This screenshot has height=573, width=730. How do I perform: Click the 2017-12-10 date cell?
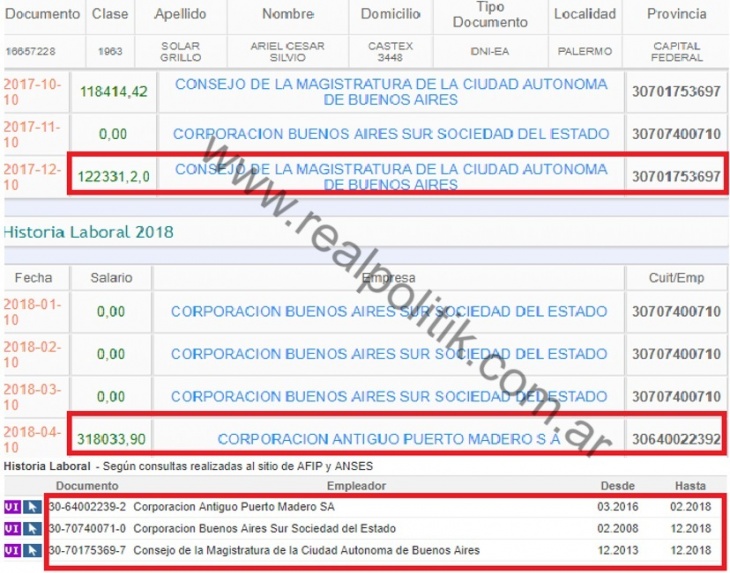[x=32, y=176]
